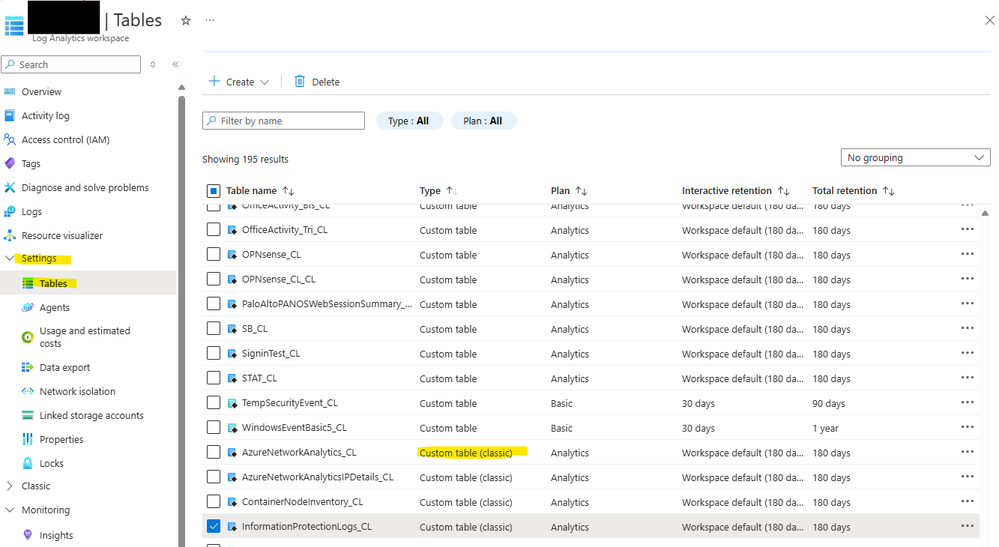Open Access control (IAM) in sidebar
The width and height of the screenshot is (999, 547).
65,140
